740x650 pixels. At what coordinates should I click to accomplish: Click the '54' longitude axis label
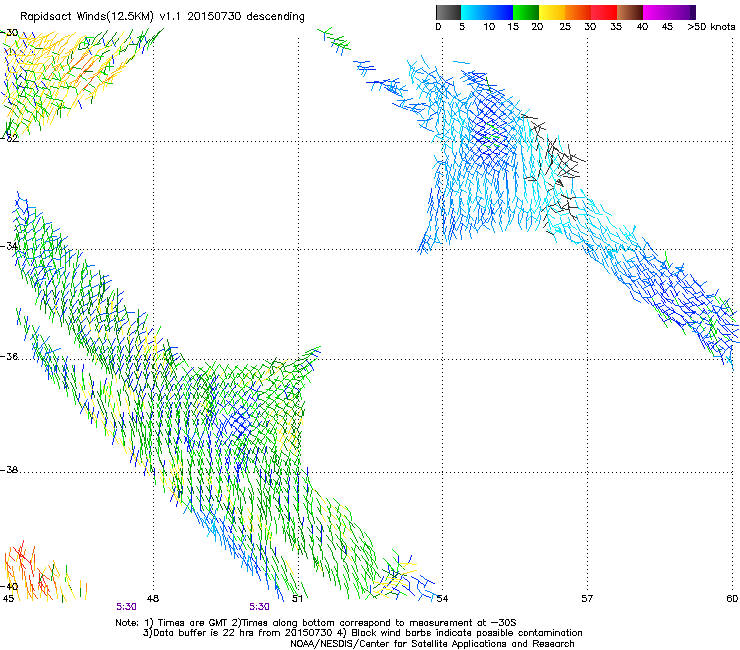(442, 599)
